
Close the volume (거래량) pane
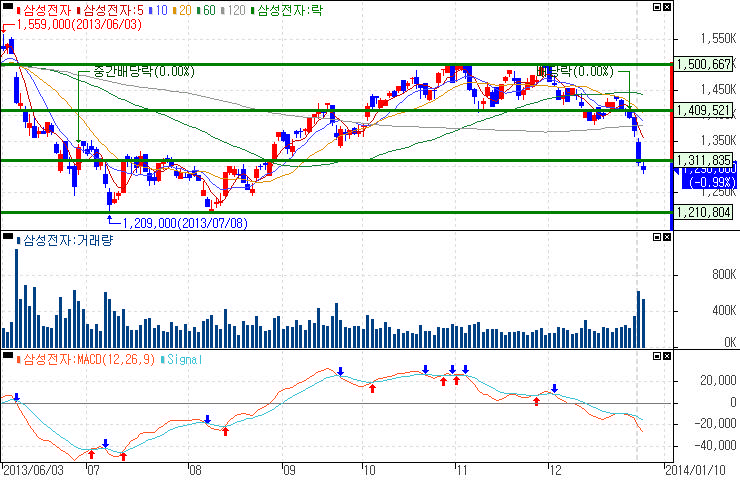pyautogui.click(x=666, y=238)
